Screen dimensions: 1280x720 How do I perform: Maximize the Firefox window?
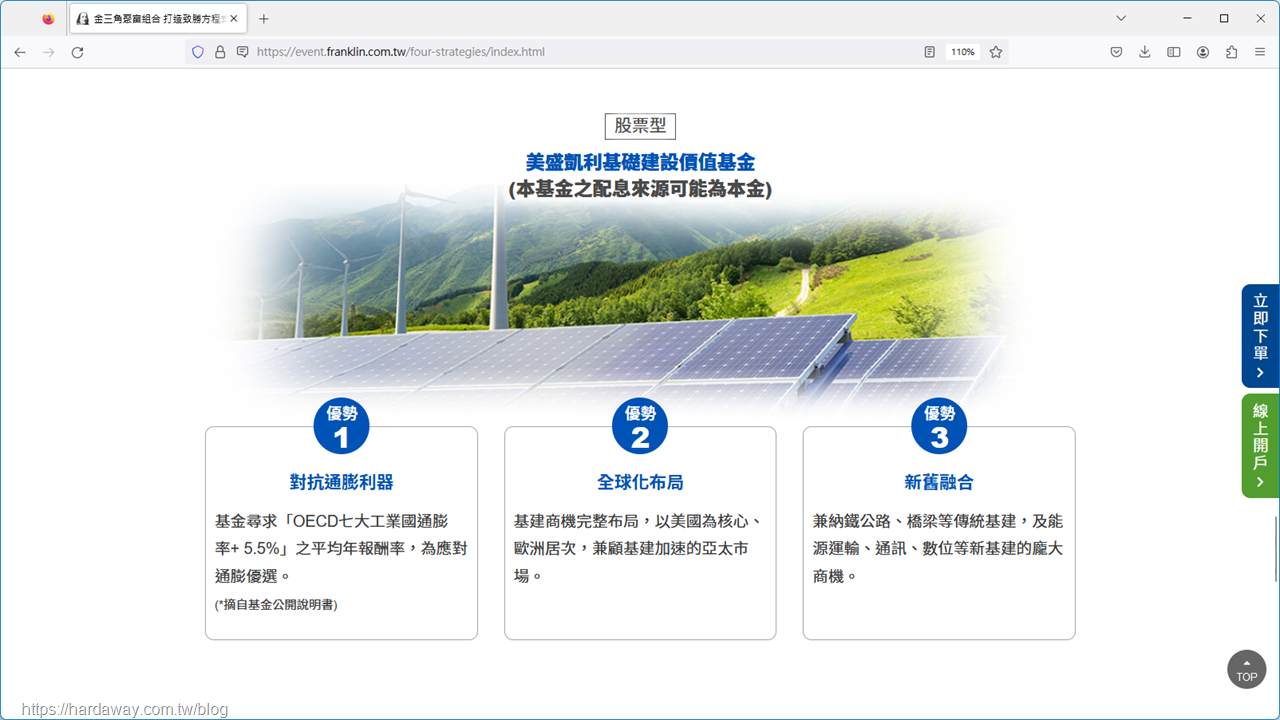point(1224,18)
